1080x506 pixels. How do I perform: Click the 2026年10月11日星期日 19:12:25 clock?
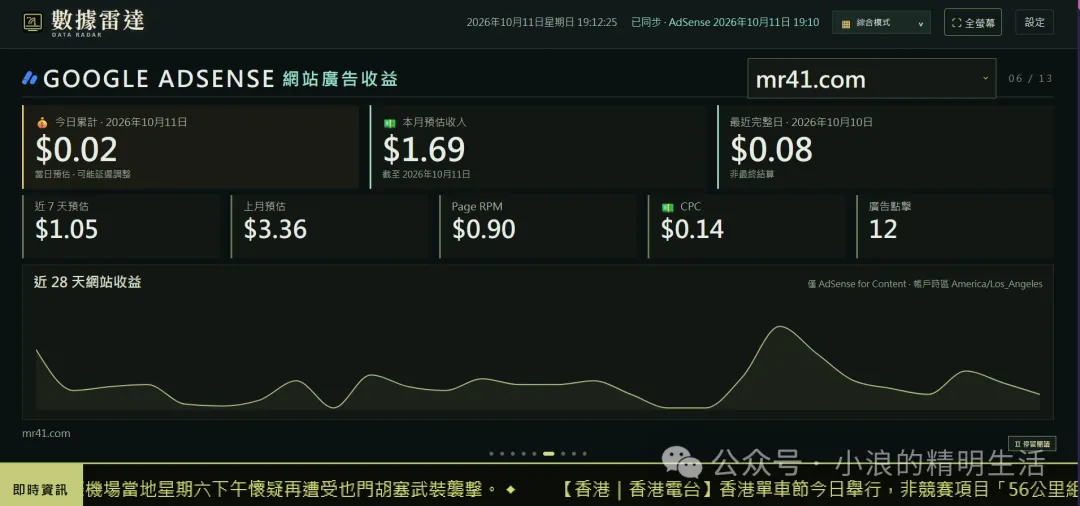click(541, 22)
